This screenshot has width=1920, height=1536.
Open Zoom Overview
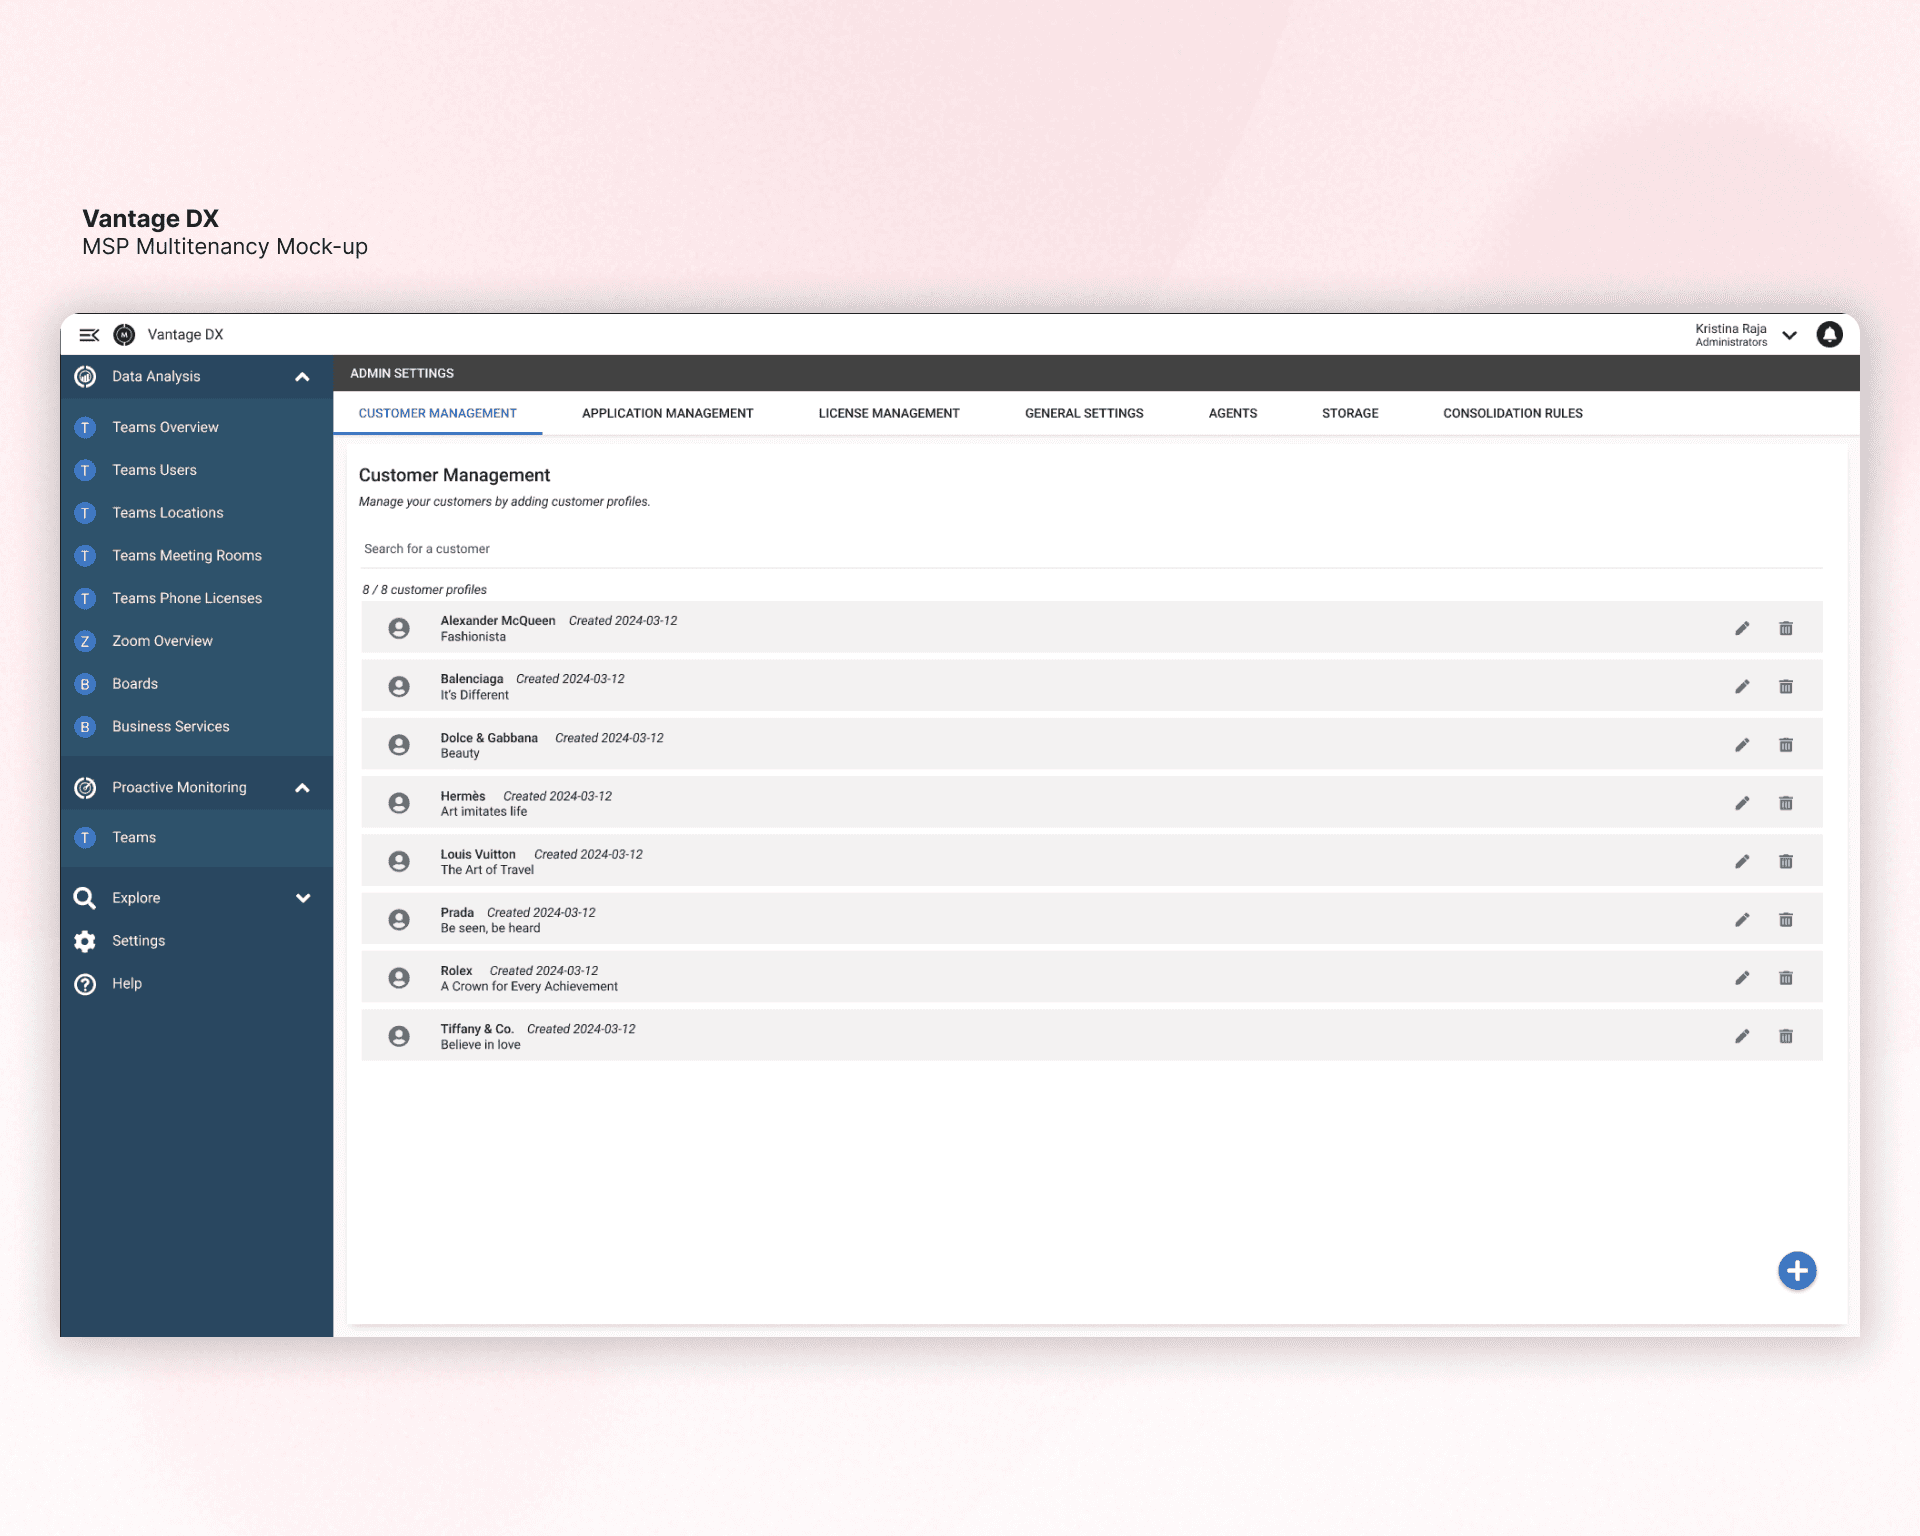pos(162,641)
